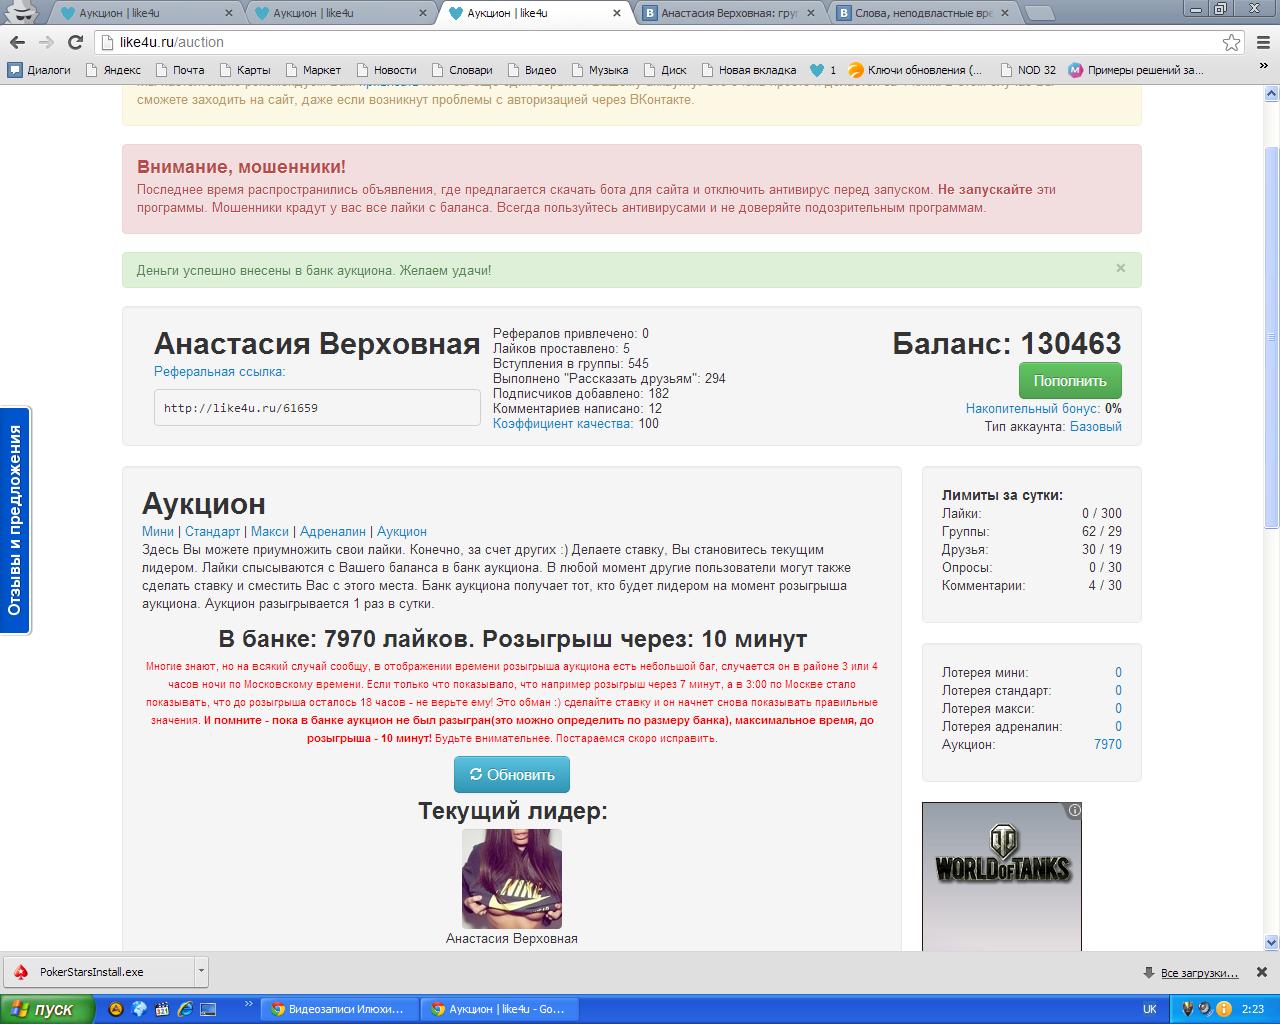Click the referral URL input field

[x=317, y=408]
